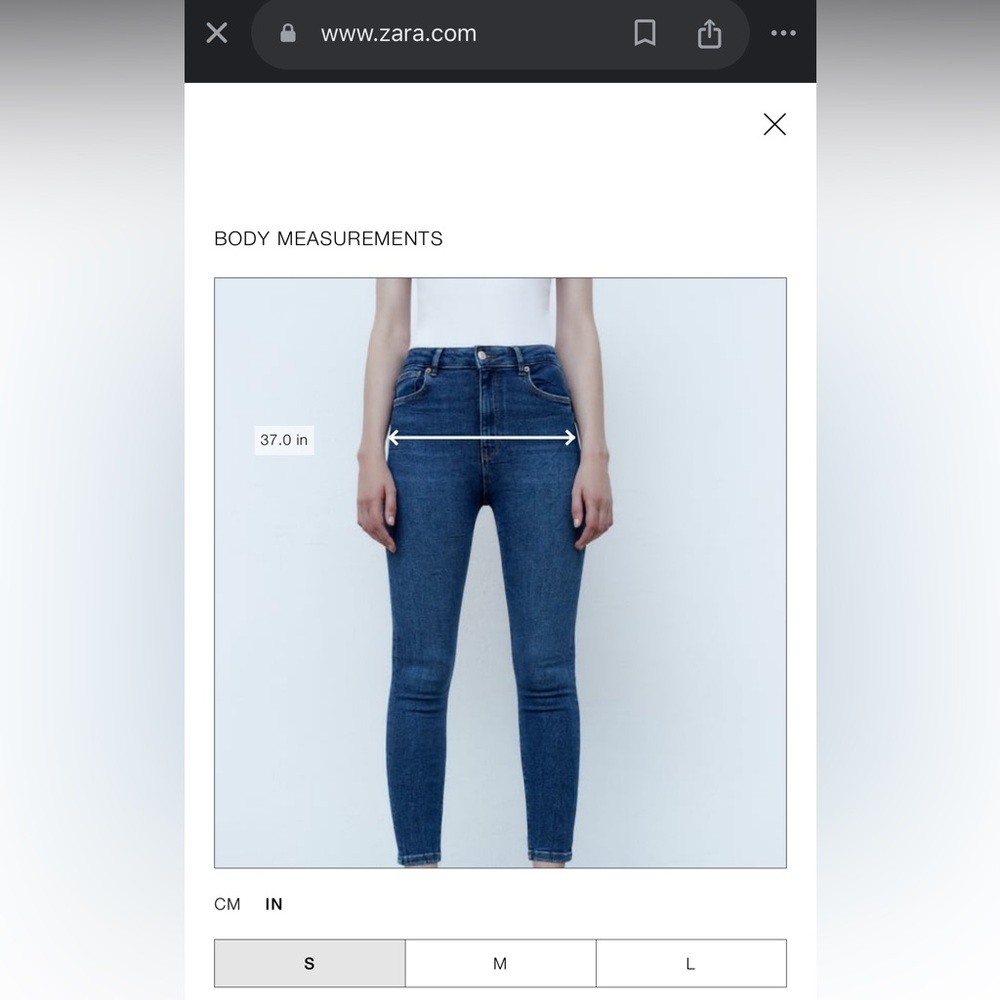Select size S tab
This screenshot has width=1000, height=1000.
[309, 963]
